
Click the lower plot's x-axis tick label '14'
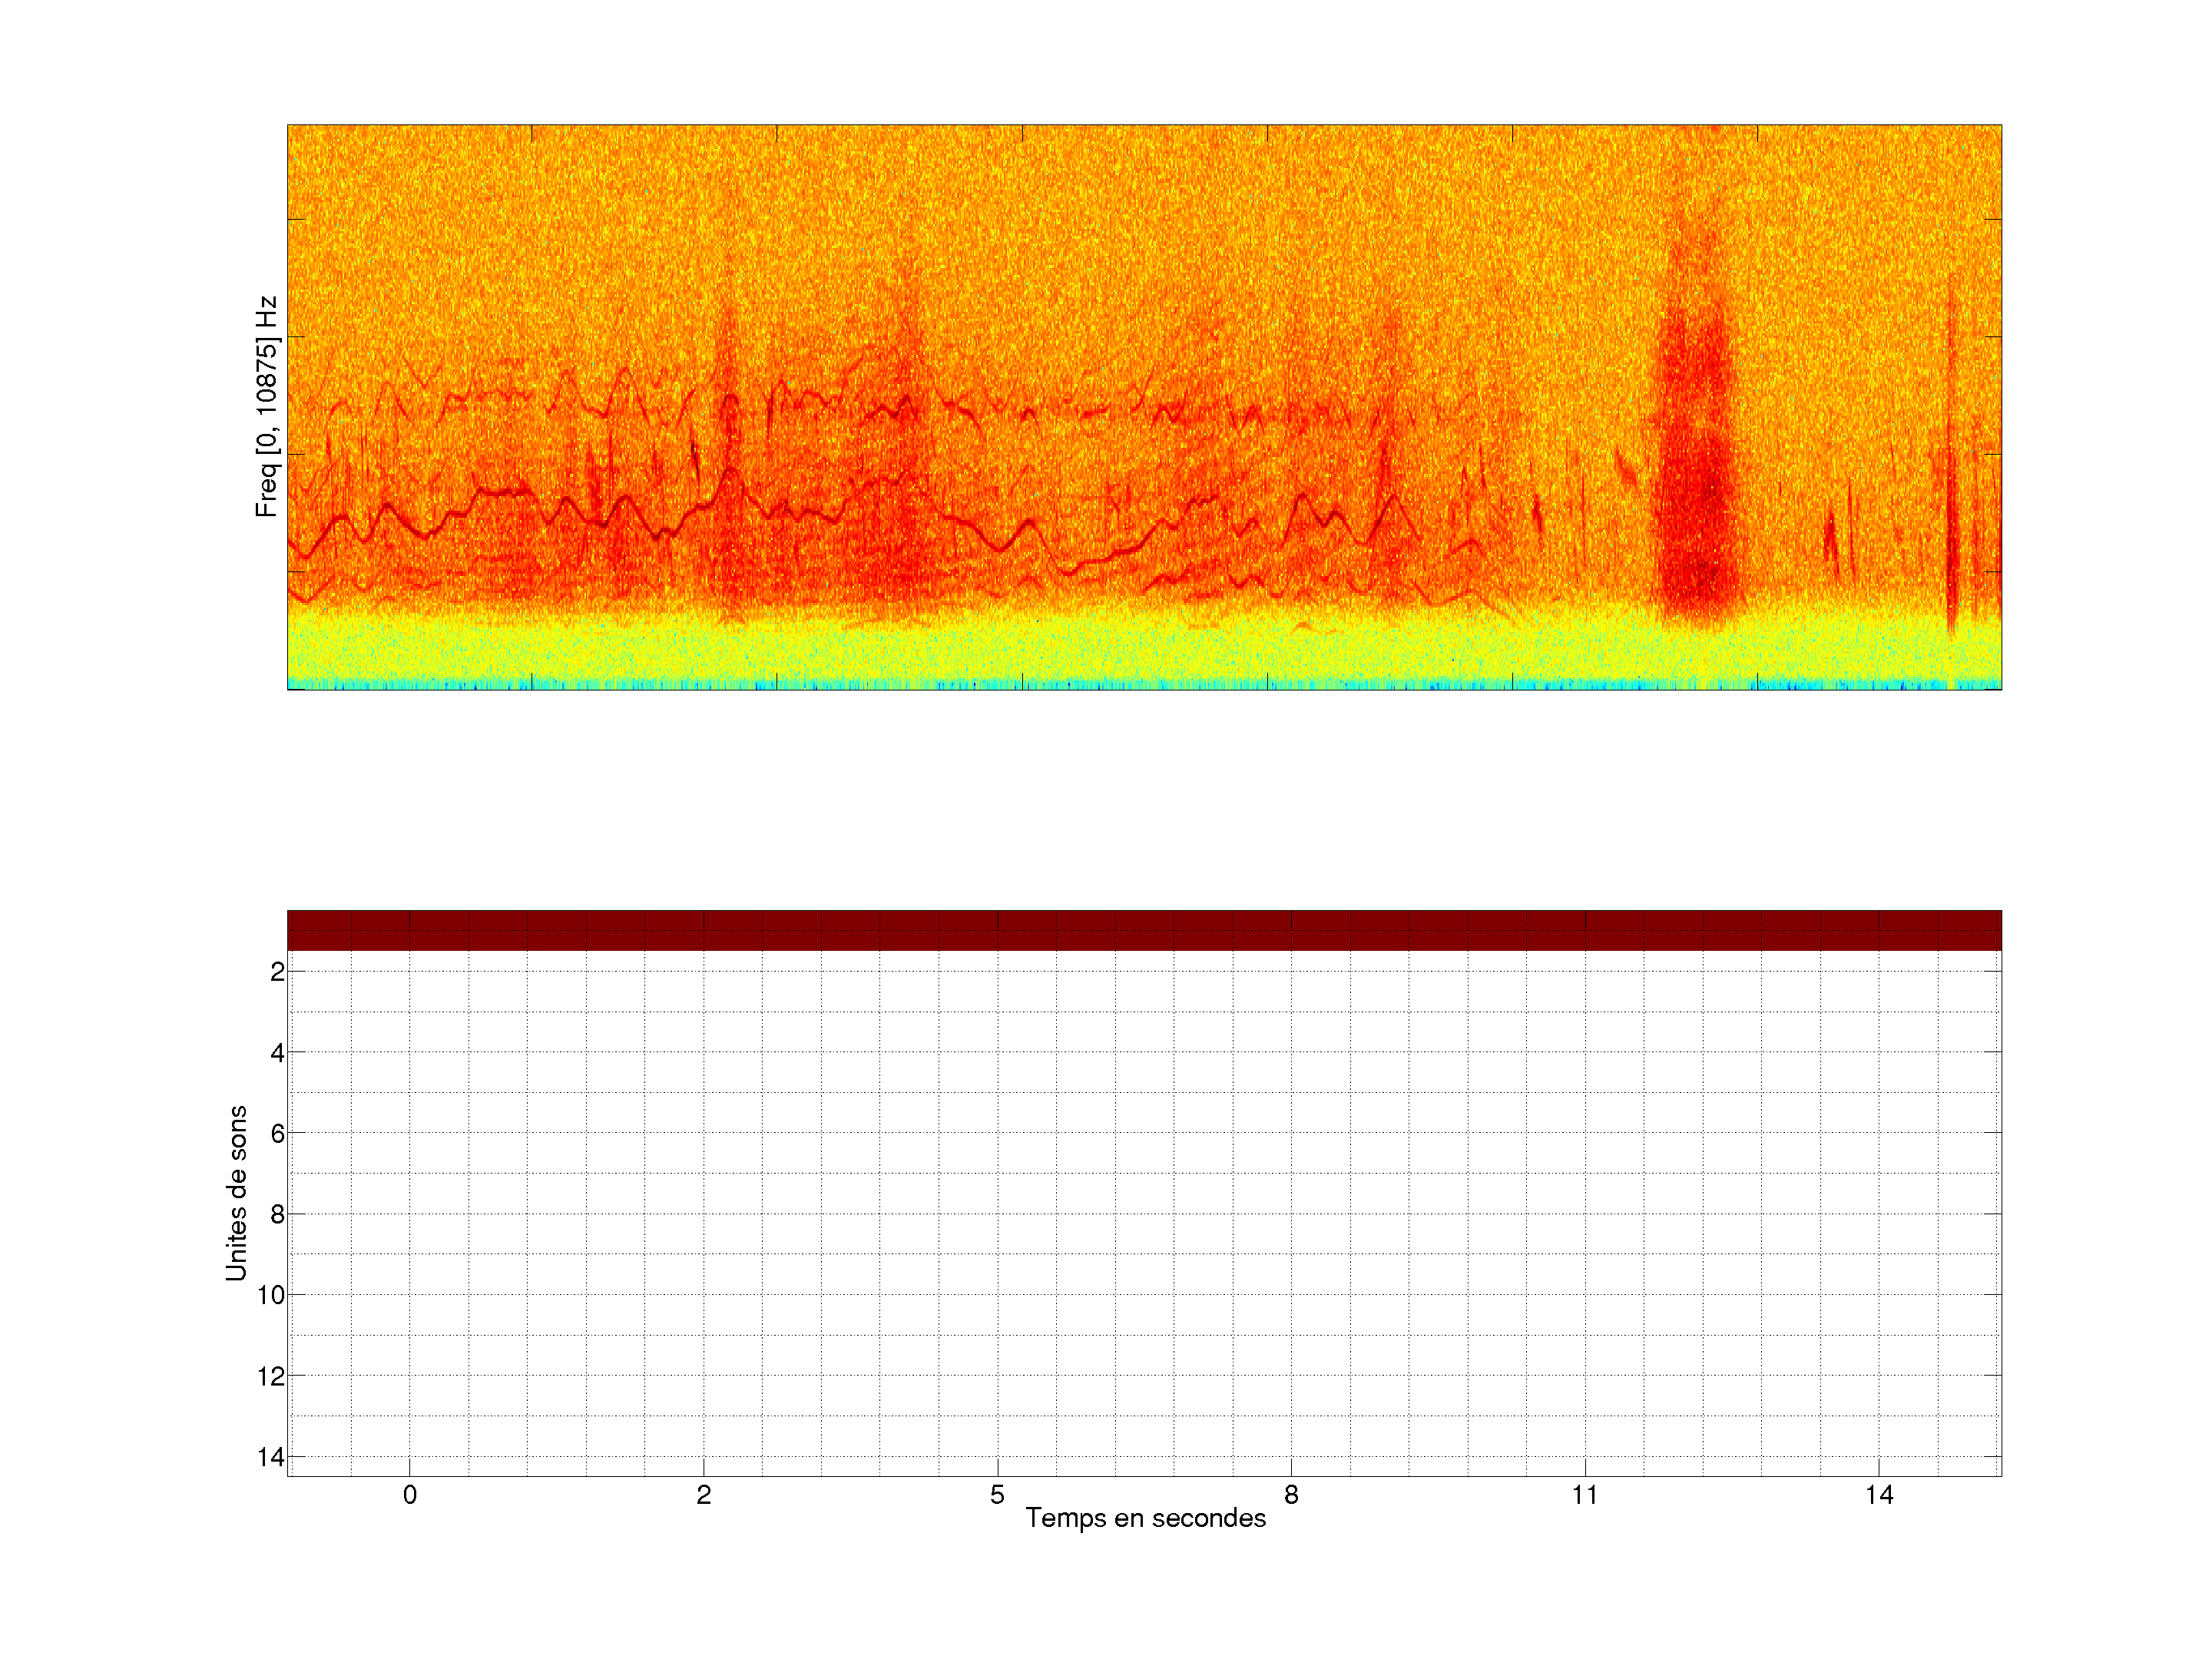(x=1879, y=1495)
